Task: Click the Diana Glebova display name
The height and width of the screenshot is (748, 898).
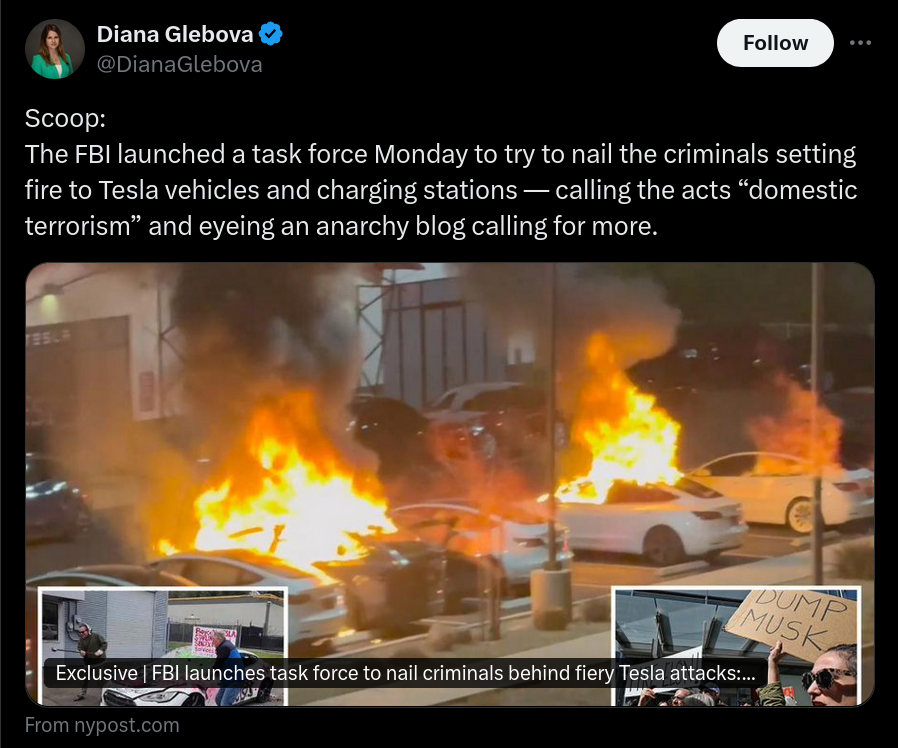Action: [x=175, y=34]
